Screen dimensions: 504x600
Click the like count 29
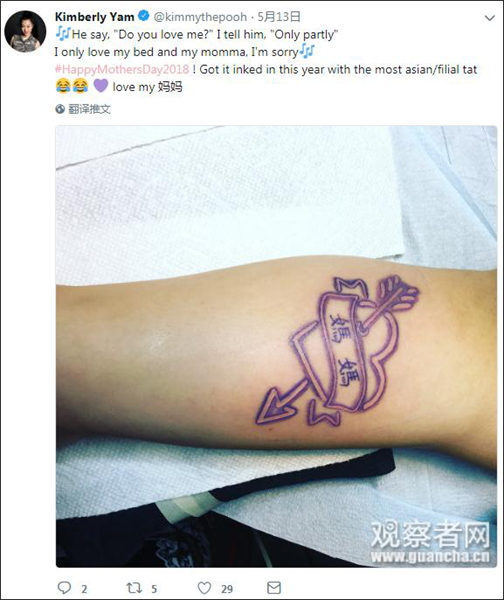227,589
